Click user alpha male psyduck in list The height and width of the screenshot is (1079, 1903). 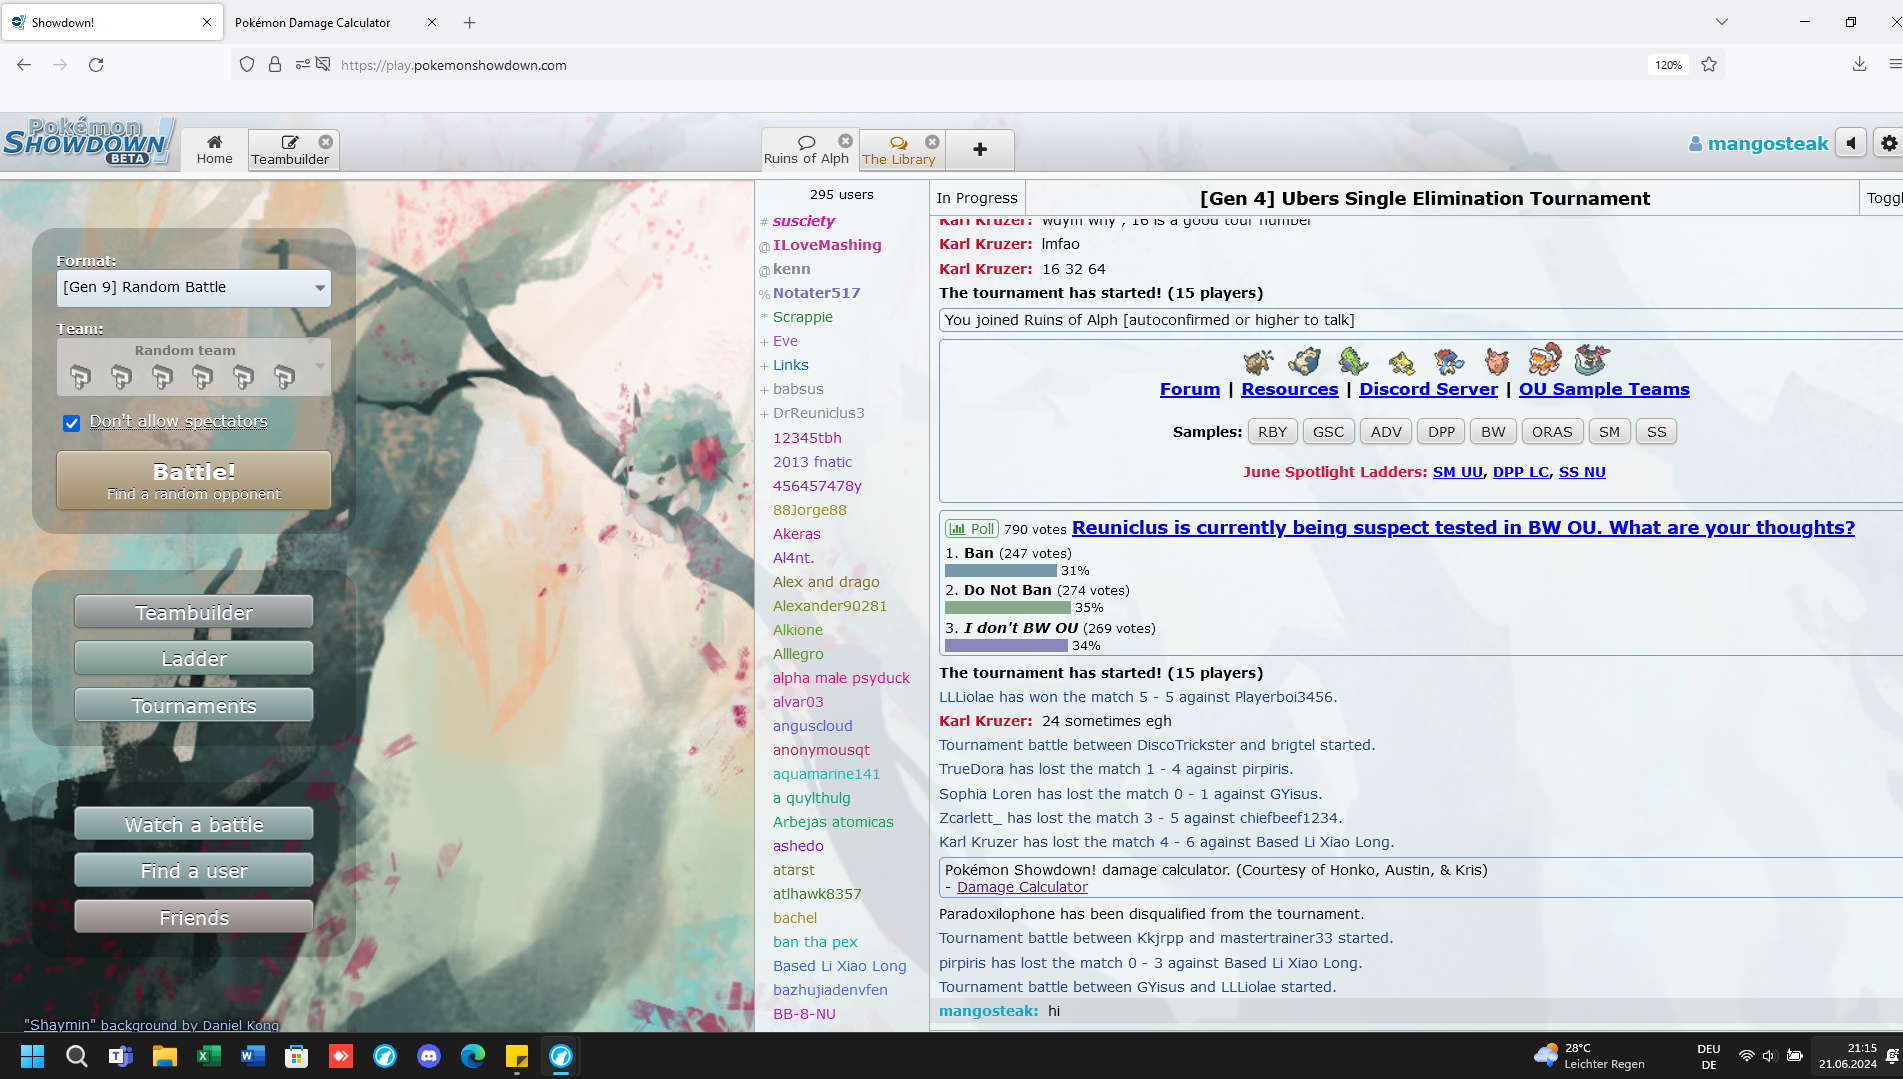tap(841, 678)
